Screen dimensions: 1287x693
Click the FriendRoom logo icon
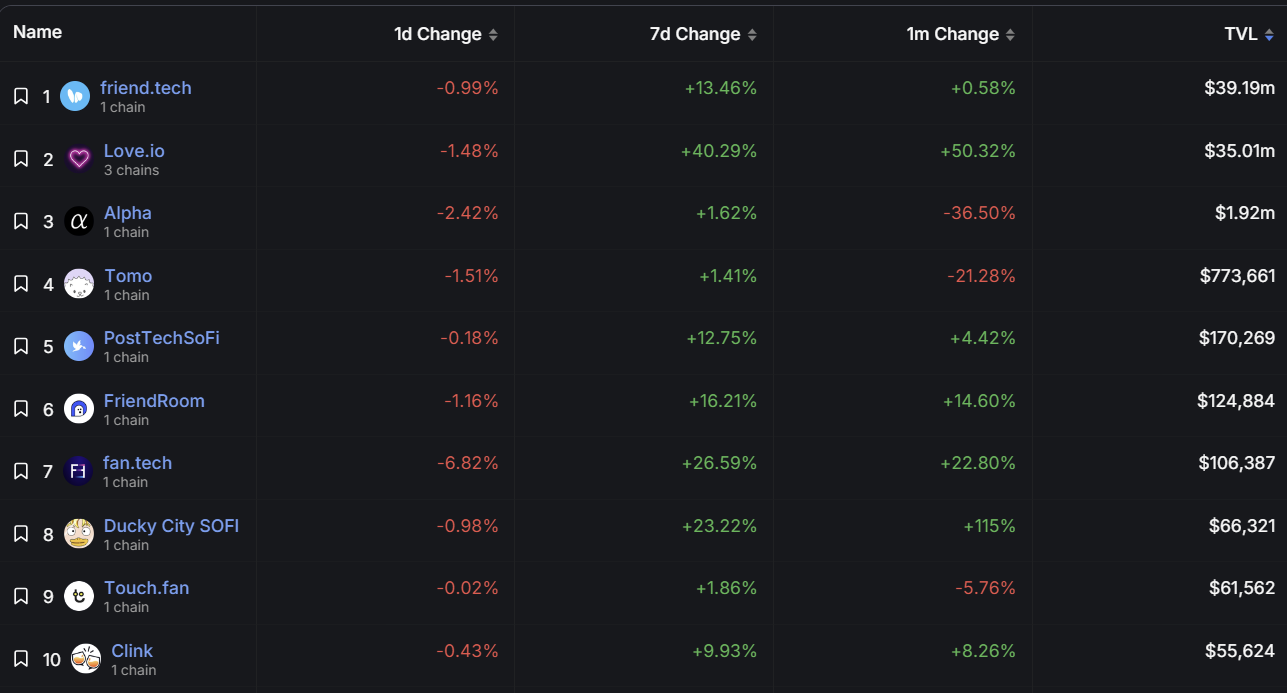coord(79,409)
